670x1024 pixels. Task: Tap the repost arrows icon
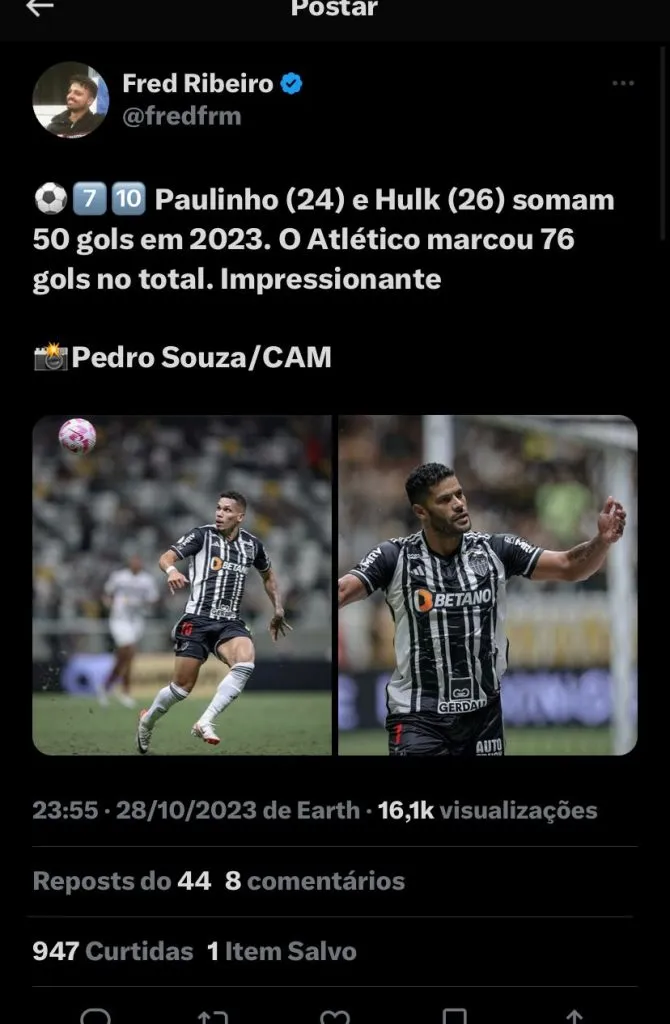tap(213, 1016)
